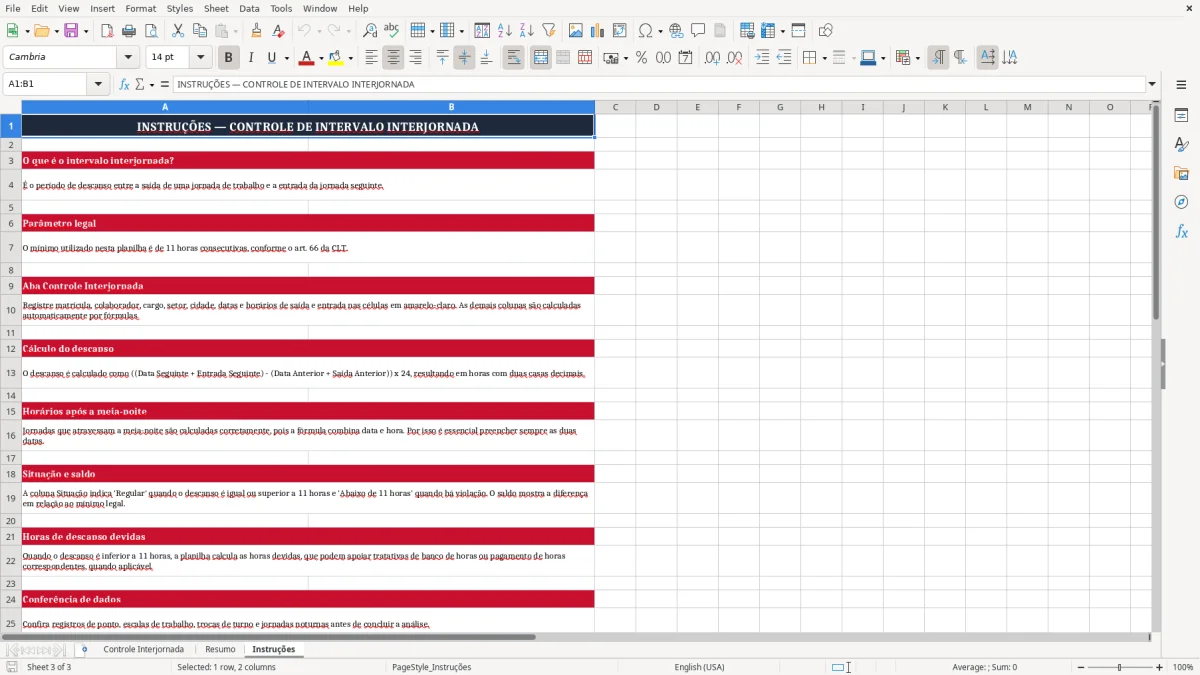Open the font size dropdown
1200x675 pixels.
(200, 58)
